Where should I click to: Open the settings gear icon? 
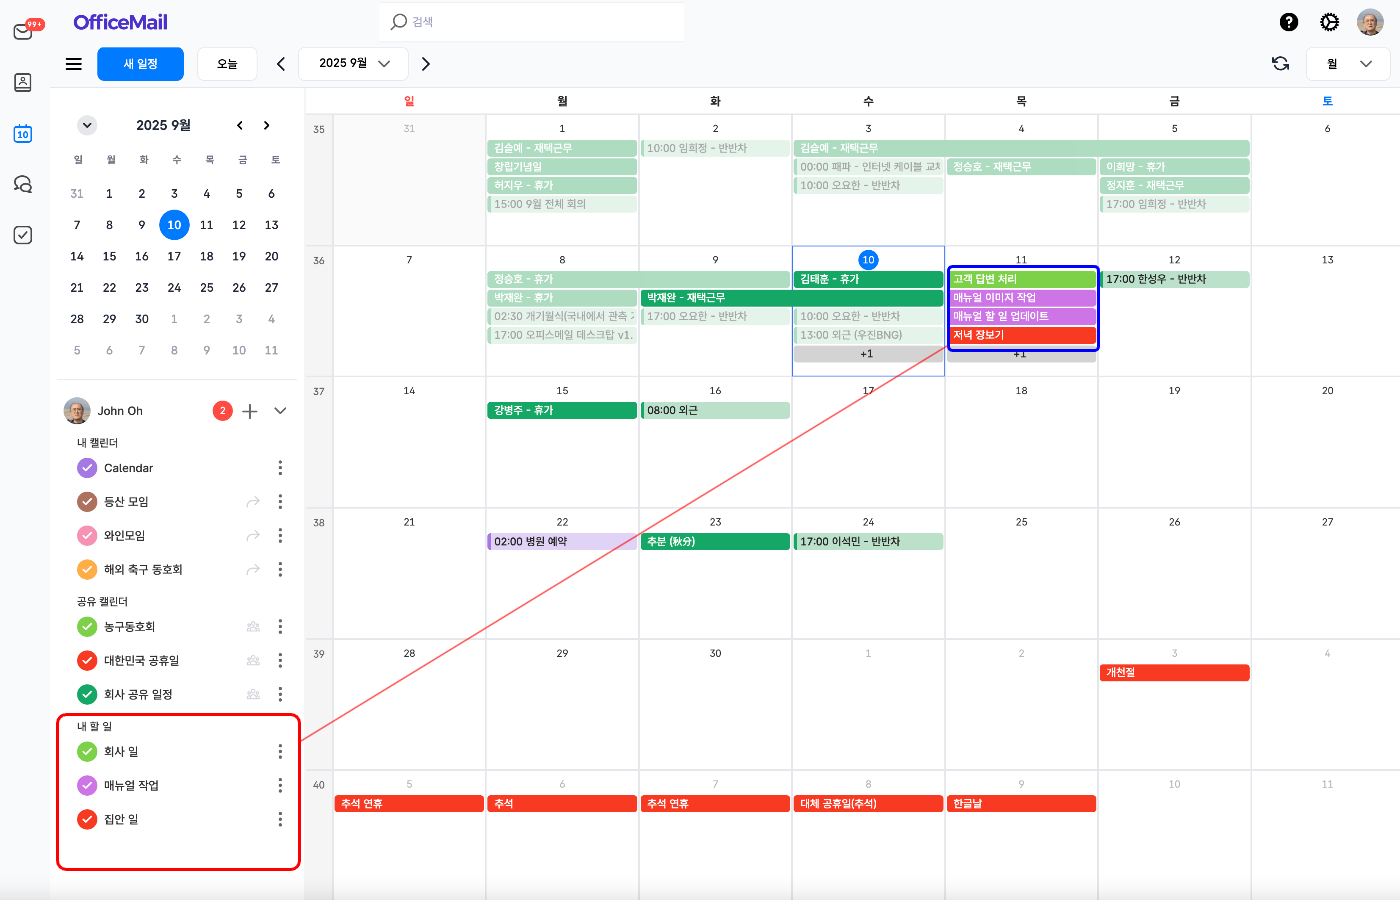[1329, 22]
